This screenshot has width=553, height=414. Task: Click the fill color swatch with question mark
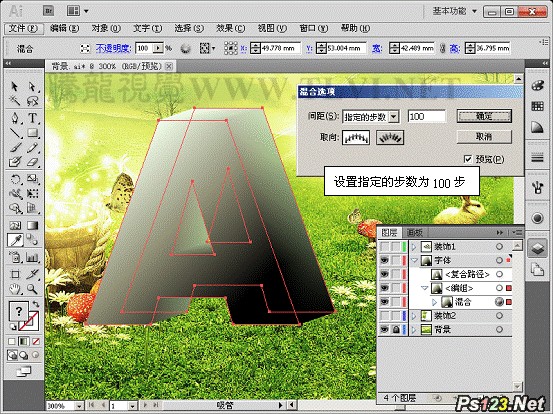coord(18,311)
